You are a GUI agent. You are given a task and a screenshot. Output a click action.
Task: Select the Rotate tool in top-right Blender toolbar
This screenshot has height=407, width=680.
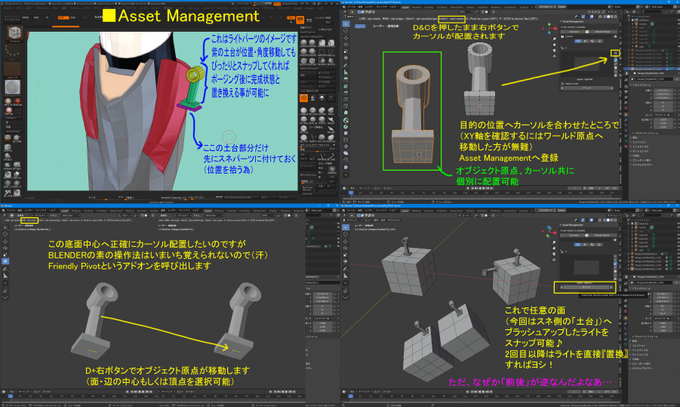(346, 44)
